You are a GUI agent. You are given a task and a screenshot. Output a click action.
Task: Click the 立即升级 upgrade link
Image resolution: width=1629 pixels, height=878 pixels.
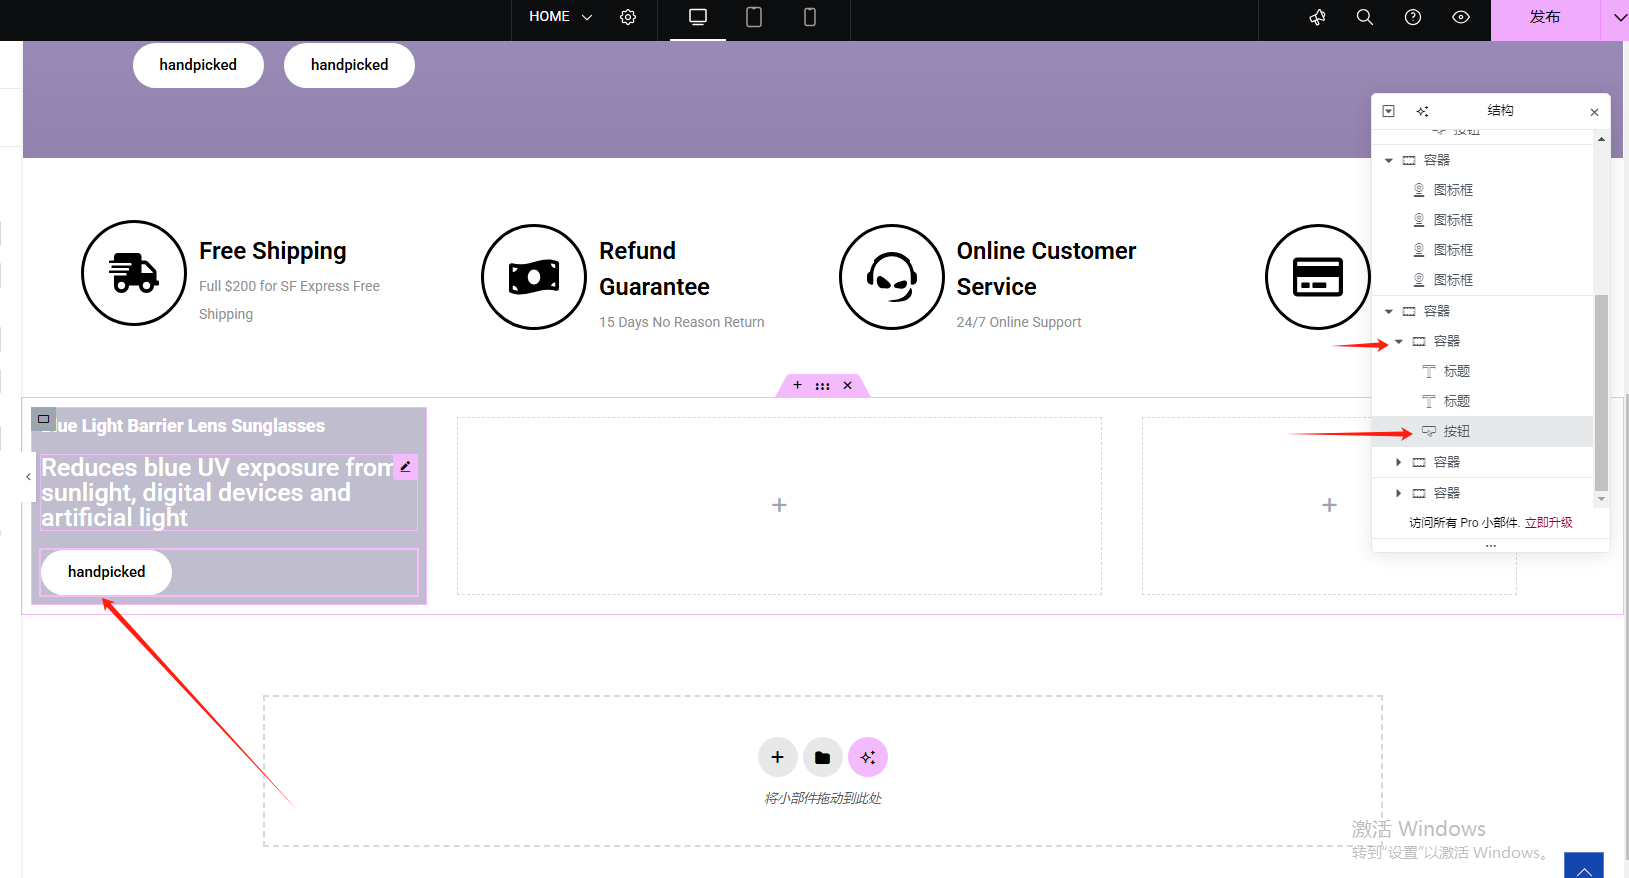(1548, 522)
